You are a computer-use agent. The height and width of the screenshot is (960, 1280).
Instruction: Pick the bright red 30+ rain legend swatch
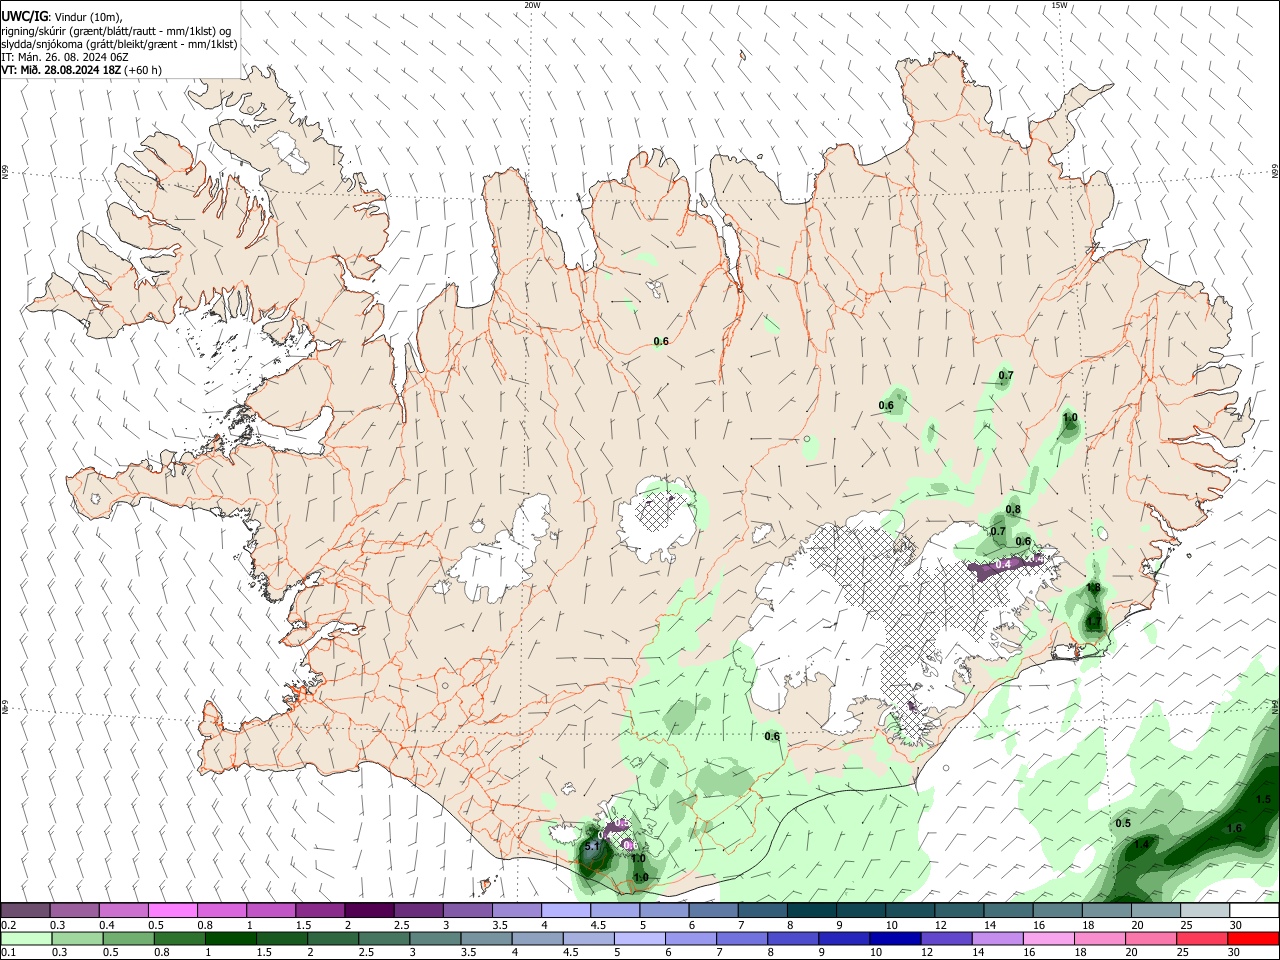(1254, 938)
